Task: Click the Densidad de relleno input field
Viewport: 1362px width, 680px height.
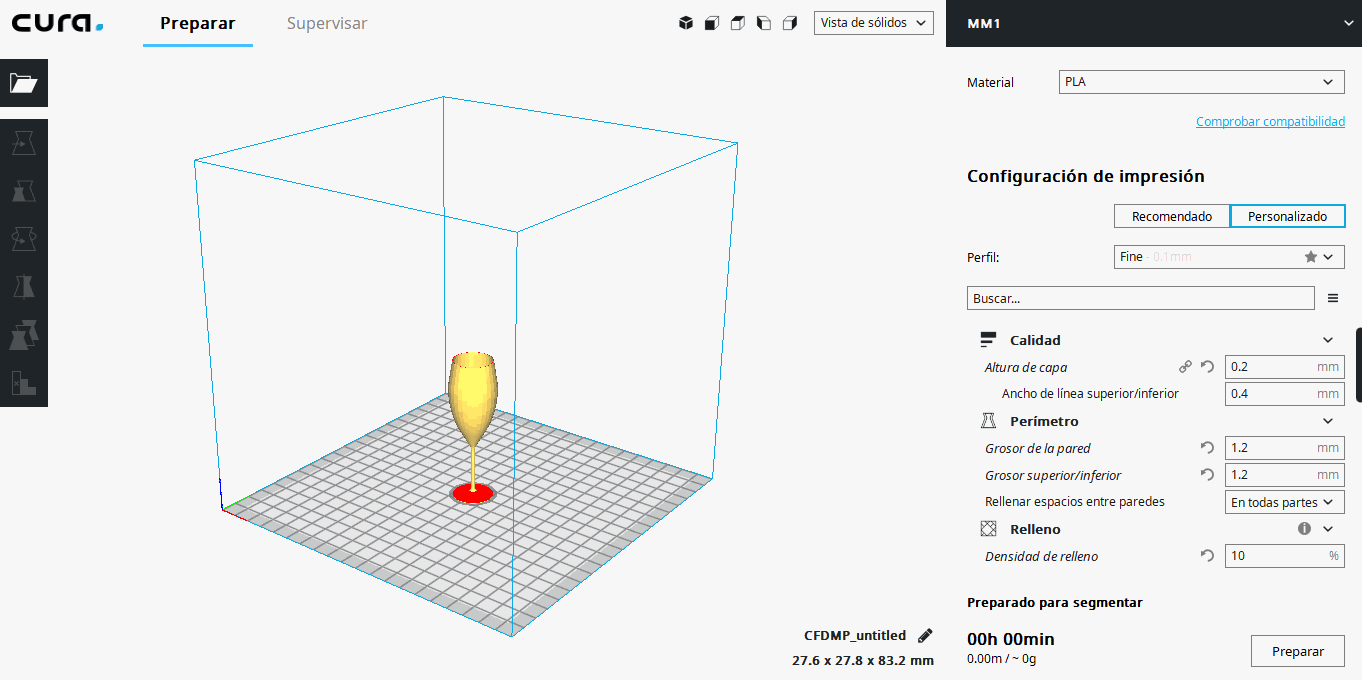Action: coord(1274,556)
